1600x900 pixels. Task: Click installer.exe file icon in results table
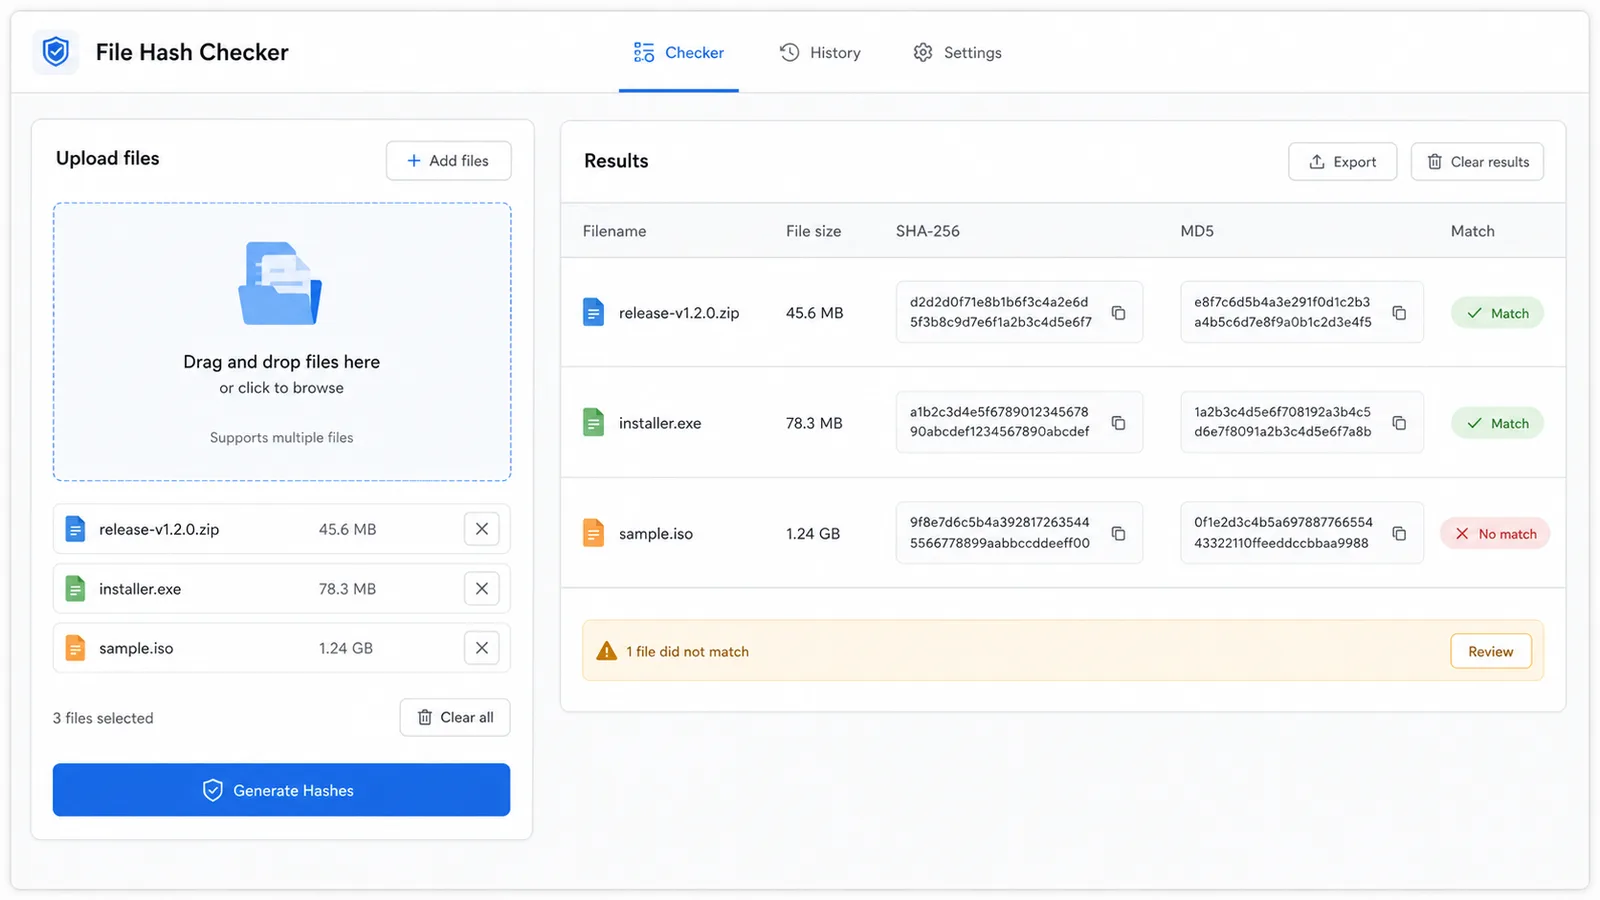click(x=593, y=423)
